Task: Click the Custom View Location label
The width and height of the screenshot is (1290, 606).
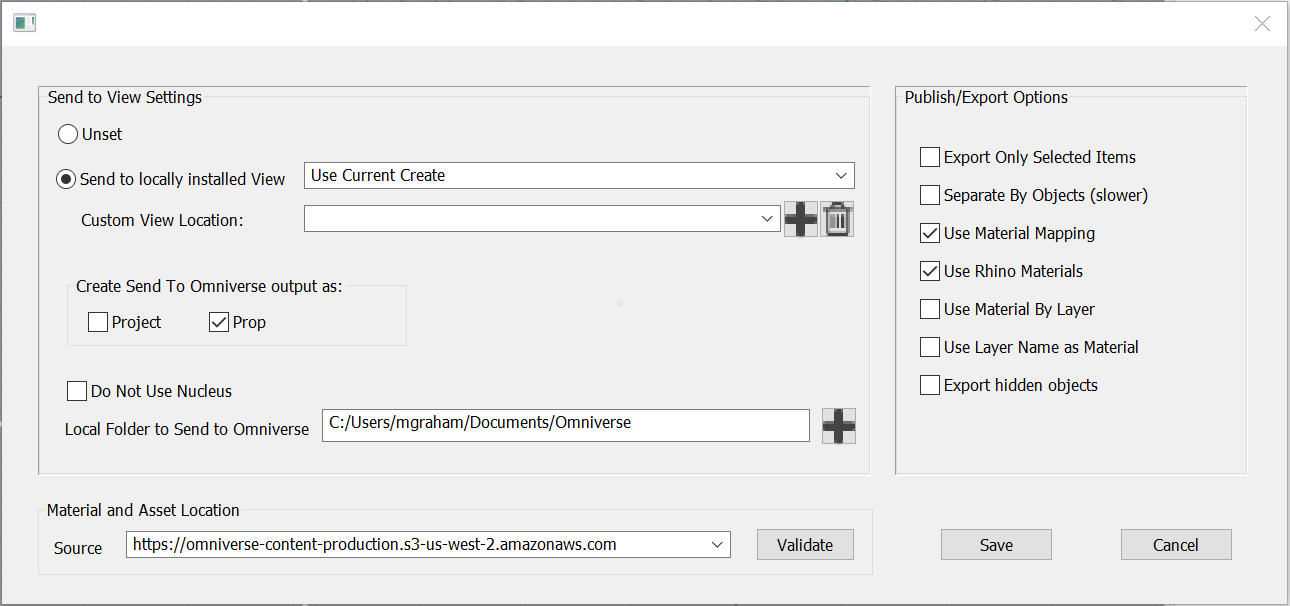Action: (x=162, y=220)
